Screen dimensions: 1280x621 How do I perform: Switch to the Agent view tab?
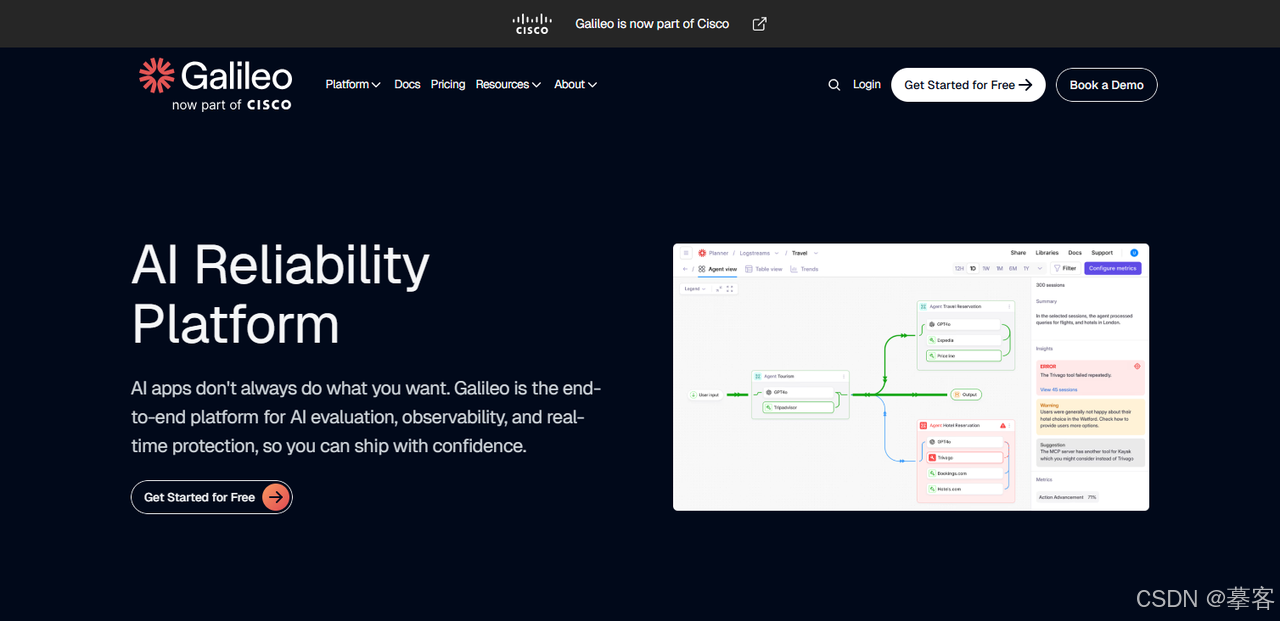[x=718, y=269]
